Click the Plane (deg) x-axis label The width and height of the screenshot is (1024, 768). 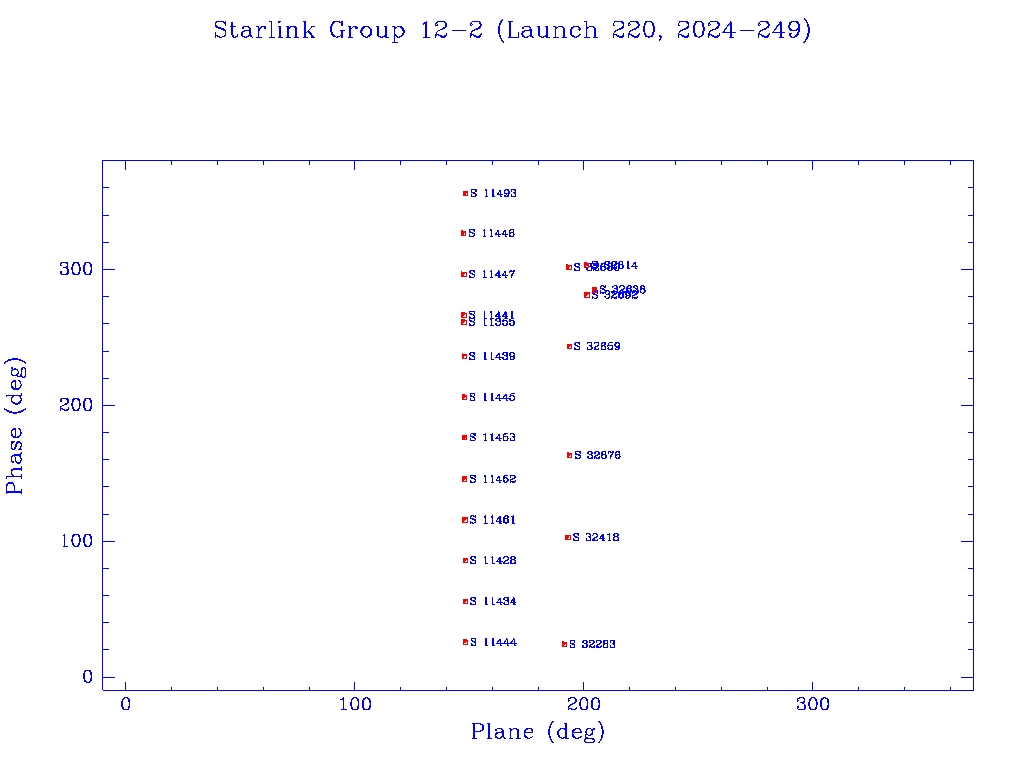[538, 731]
